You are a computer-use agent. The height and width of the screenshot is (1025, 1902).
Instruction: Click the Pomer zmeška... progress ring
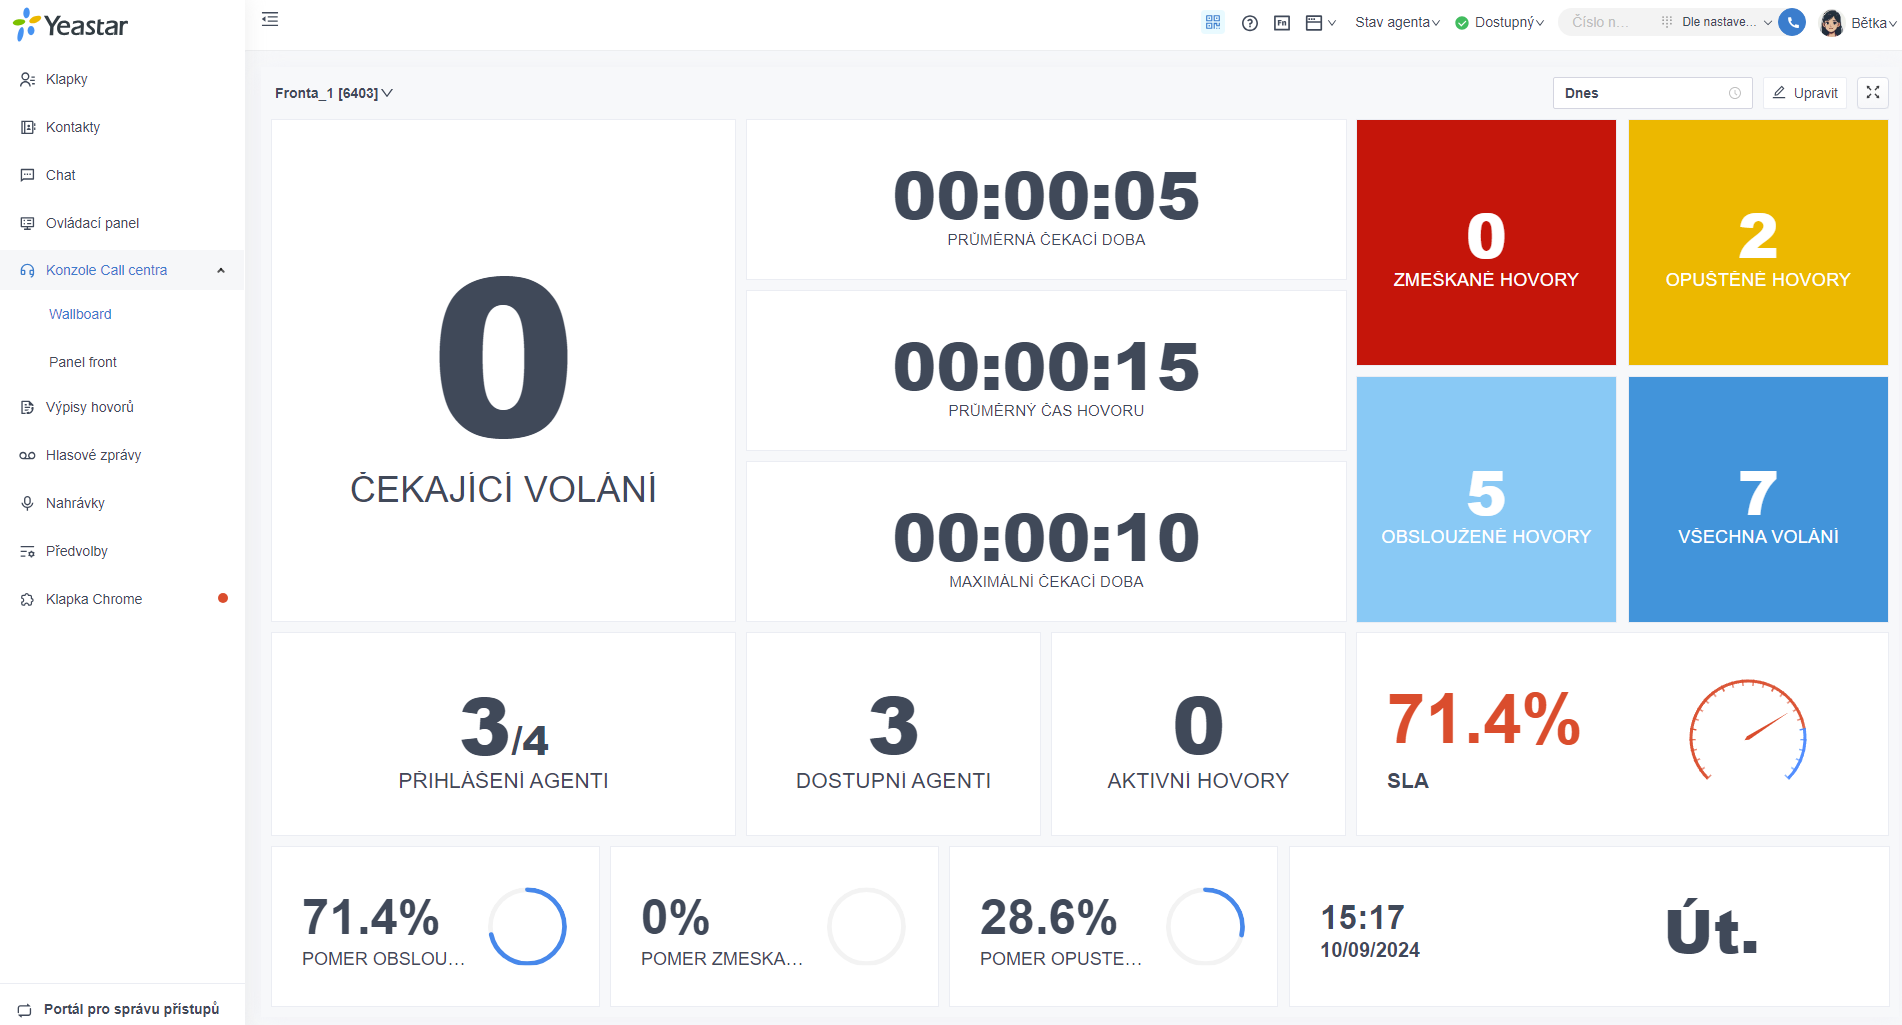tap(866, 926)
